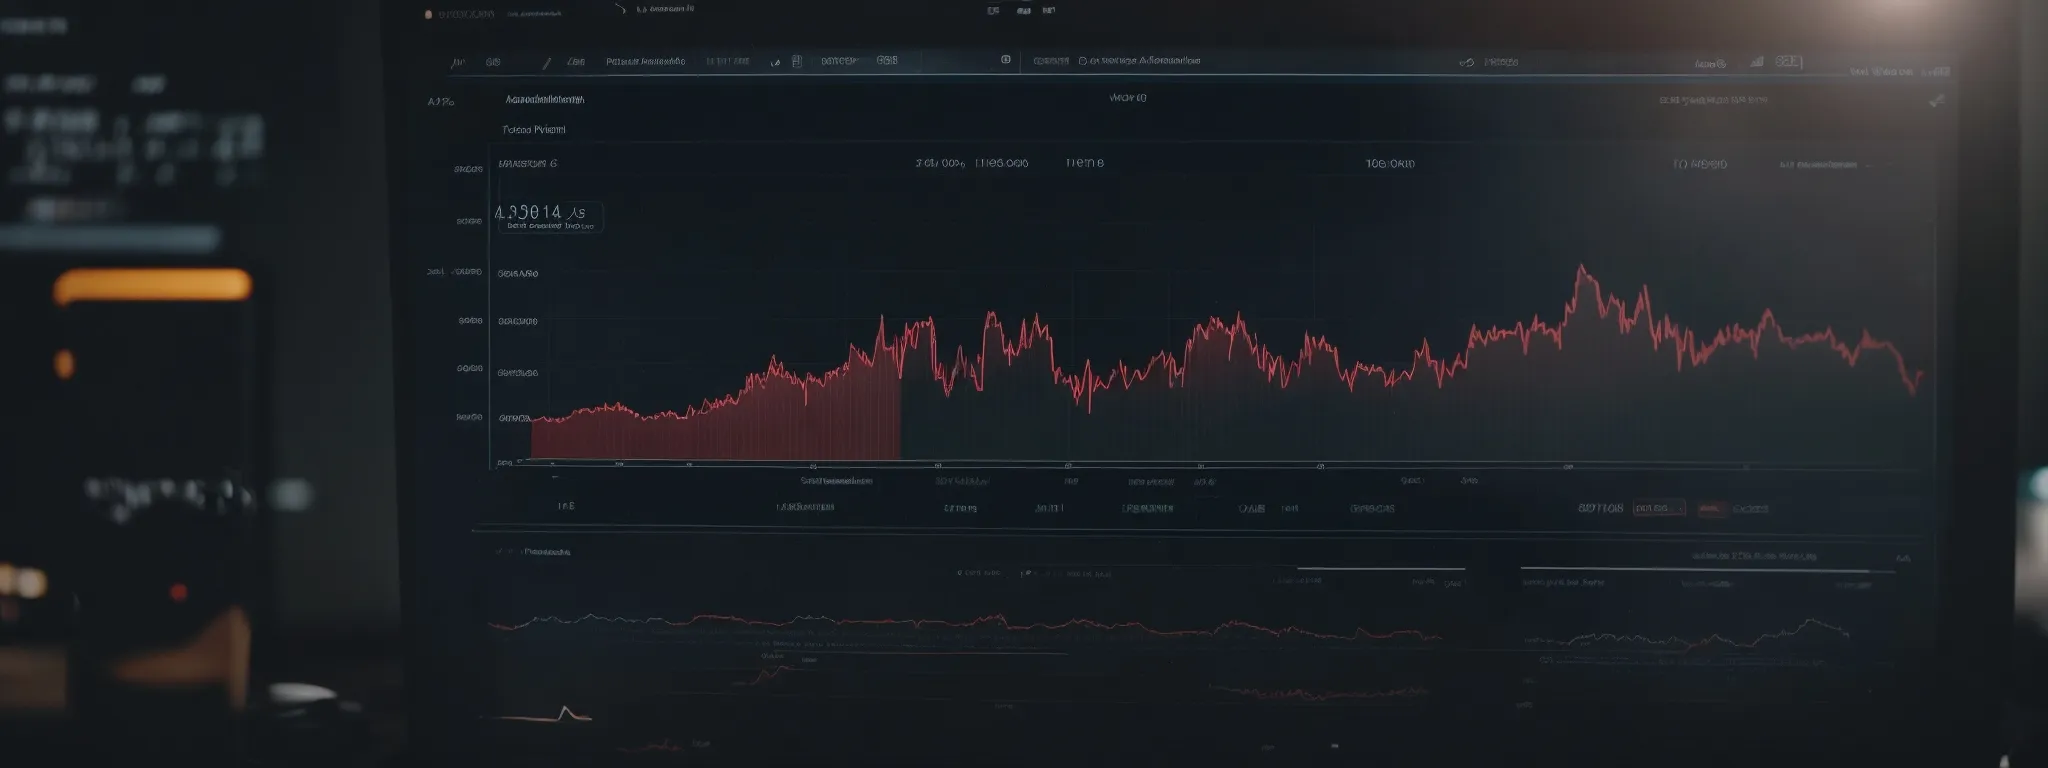Click the checkmark icon at right edge
The height and width of the screenshot is (768, 2048).
pos(1936,101)
